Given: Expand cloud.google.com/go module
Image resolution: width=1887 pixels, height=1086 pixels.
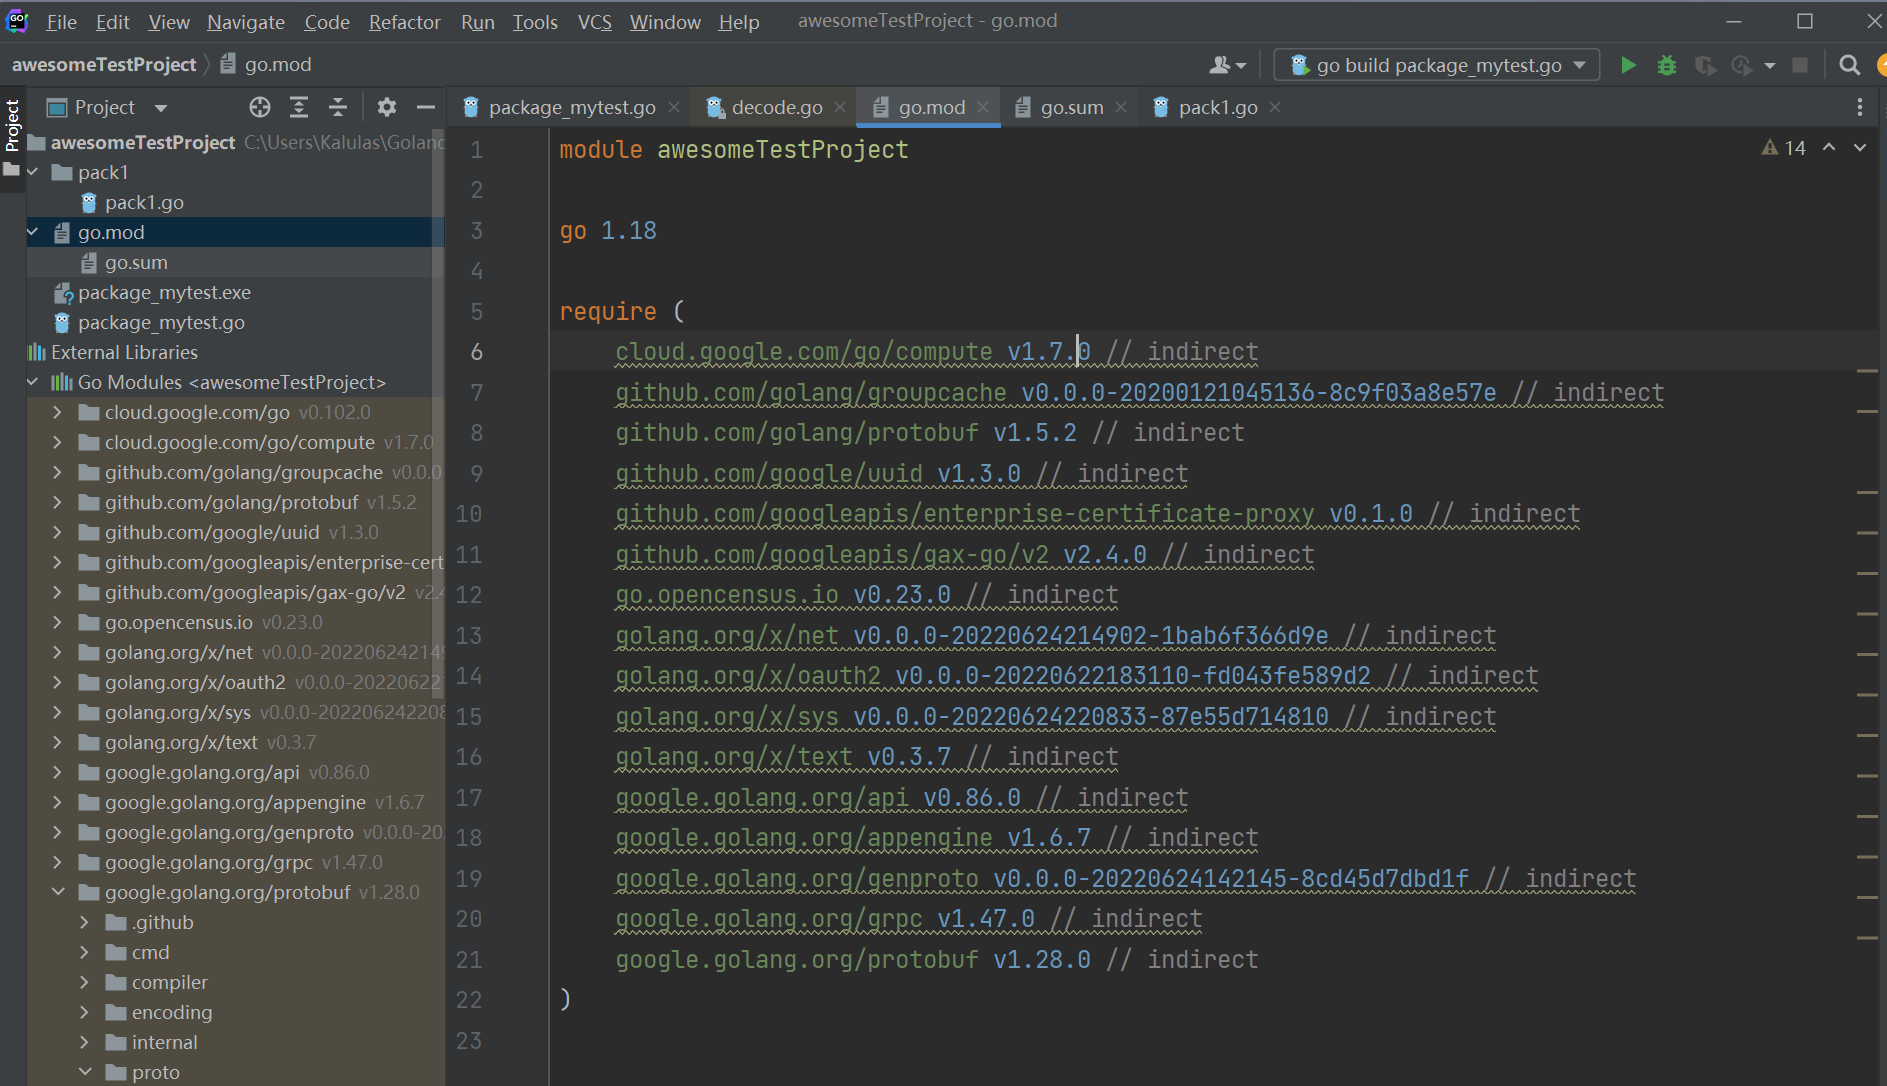Looking at the screenshot, I should pyautogui.click(x=57, y=412).
